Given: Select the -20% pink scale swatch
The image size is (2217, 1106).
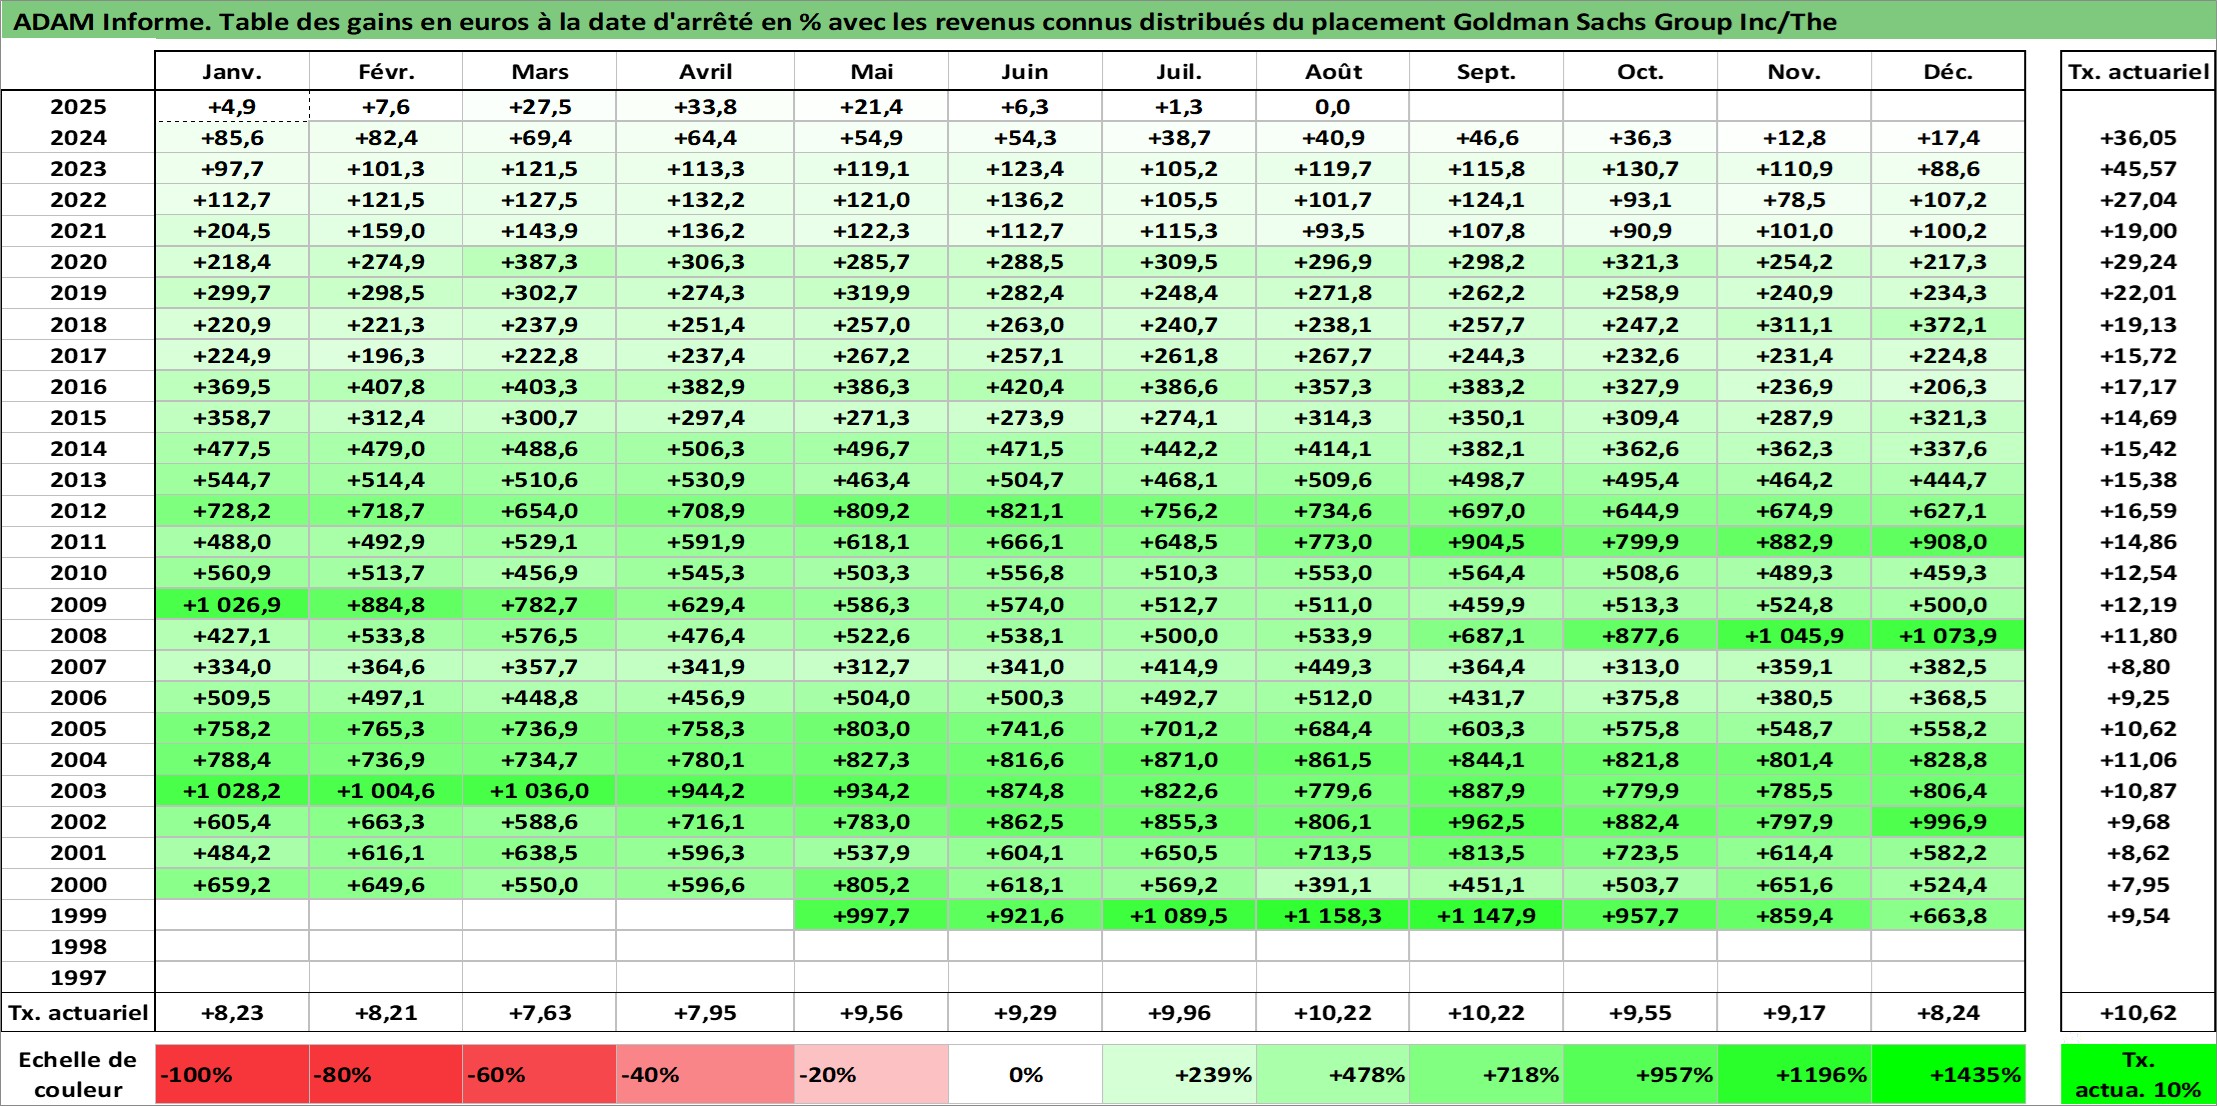Looking at the screenshot, I should [871, 1075].
